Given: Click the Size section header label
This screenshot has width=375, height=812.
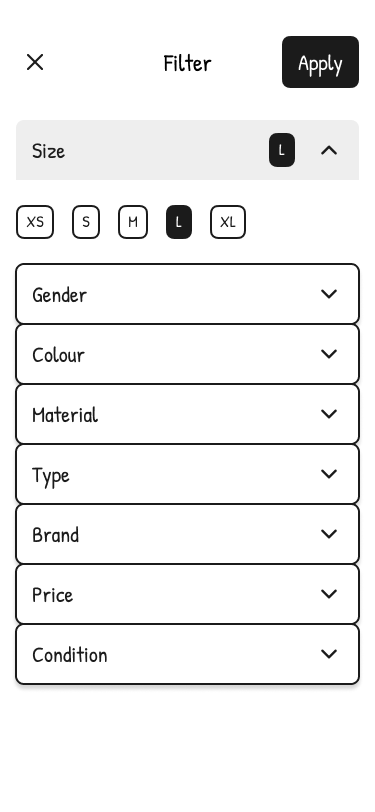Looking at the screenshot, I should pos(49,151).
